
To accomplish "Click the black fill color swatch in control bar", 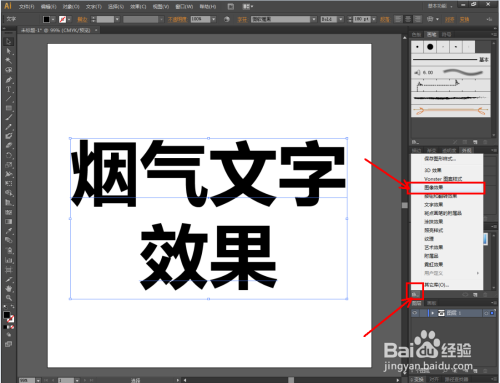I will point(46,19).
